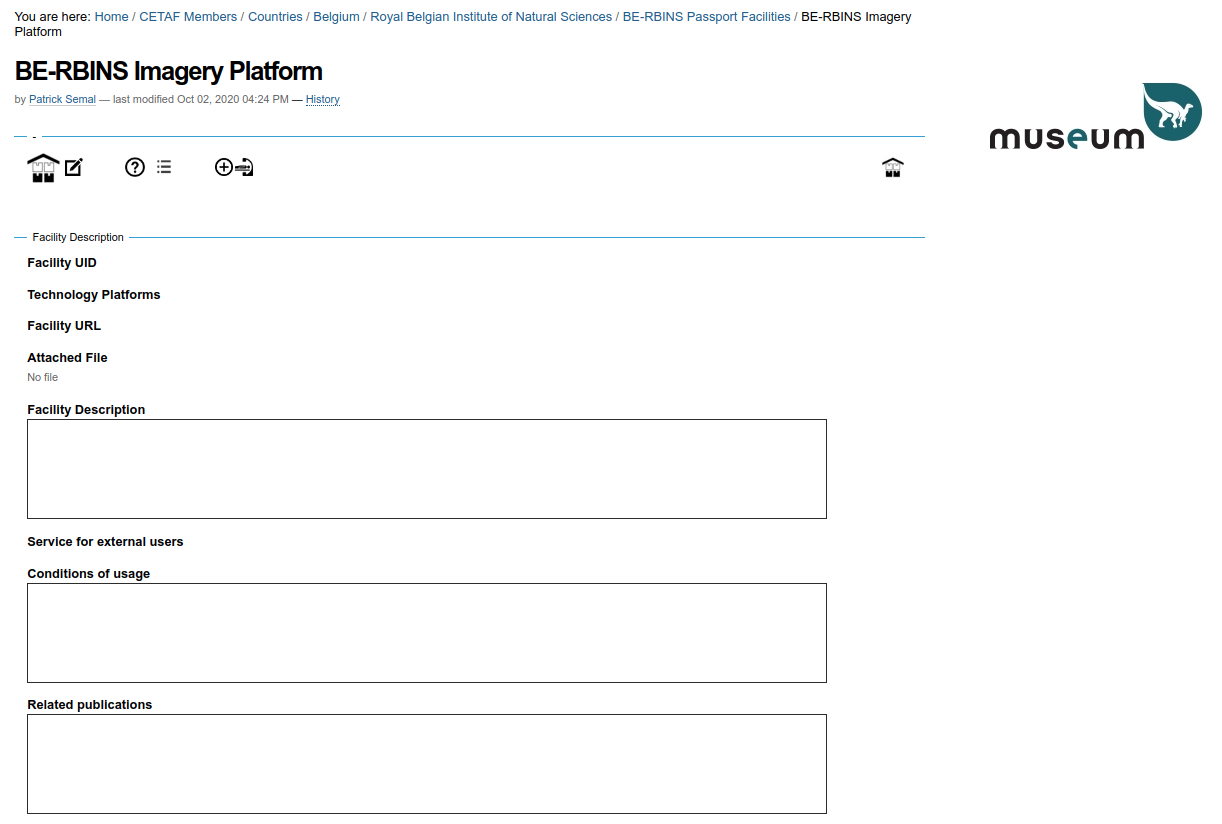This screenshot has height=824, width=1222.
Task: Click inside Facility Description text box
Action: (x=427, y=469)
